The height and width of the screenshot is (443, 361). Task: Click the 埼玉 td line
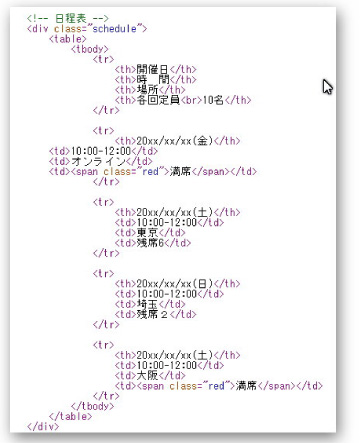click(x=150, y=304)
